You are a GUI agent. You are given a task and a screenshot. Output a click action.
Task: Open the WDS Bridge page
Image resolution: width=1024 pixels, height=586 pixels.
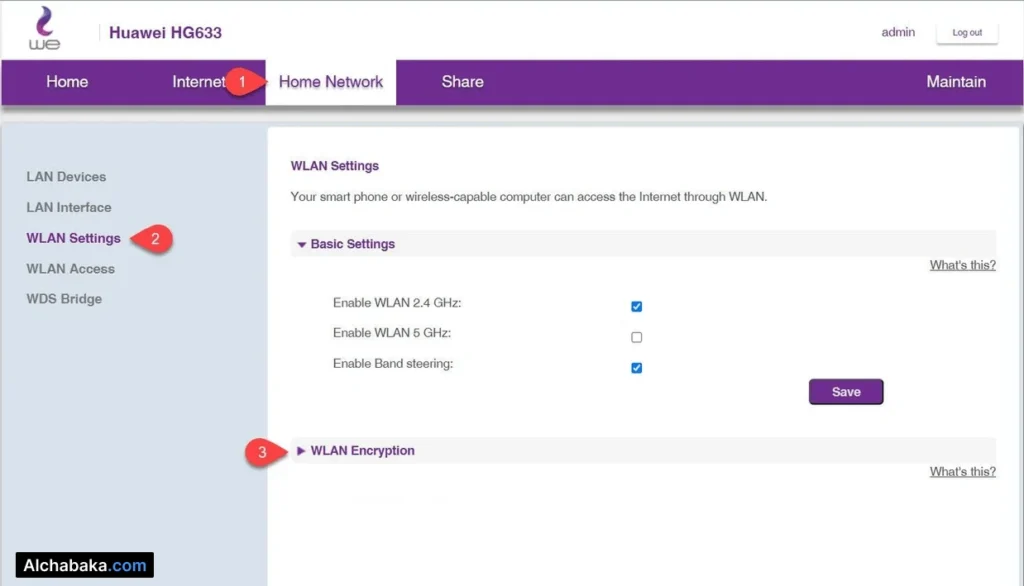pyautogui.click(x=64, y=298)
